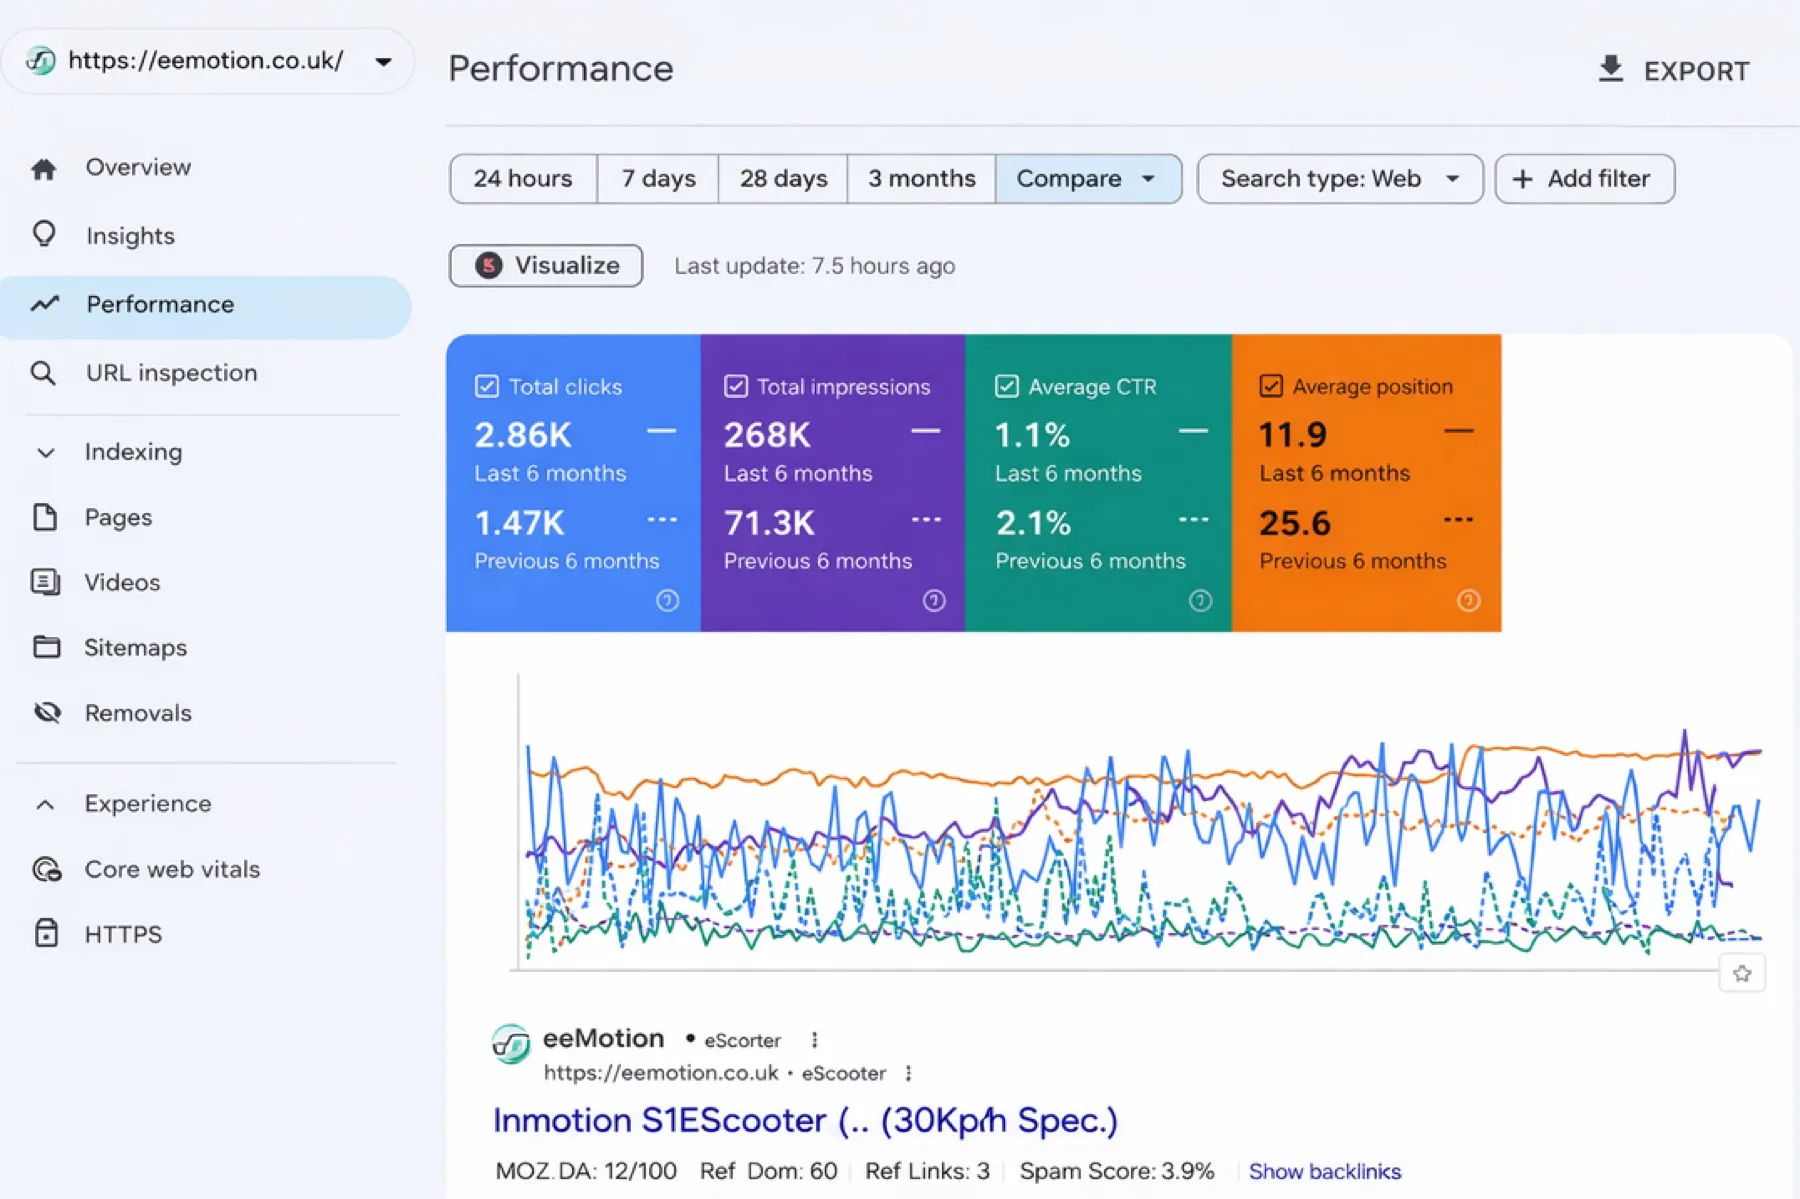1800x1199 pixels.
Task: Click the Removals crossed-eye icon
Action: click(47, 713)
